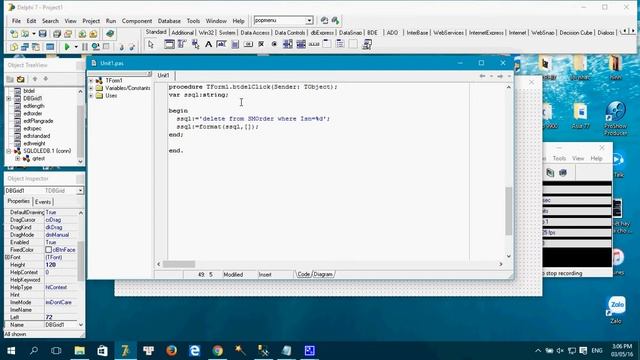This screenshot has width=640, height=360.
Task: Select the ComboBox component in palette
Action: [x=301, y=44]
